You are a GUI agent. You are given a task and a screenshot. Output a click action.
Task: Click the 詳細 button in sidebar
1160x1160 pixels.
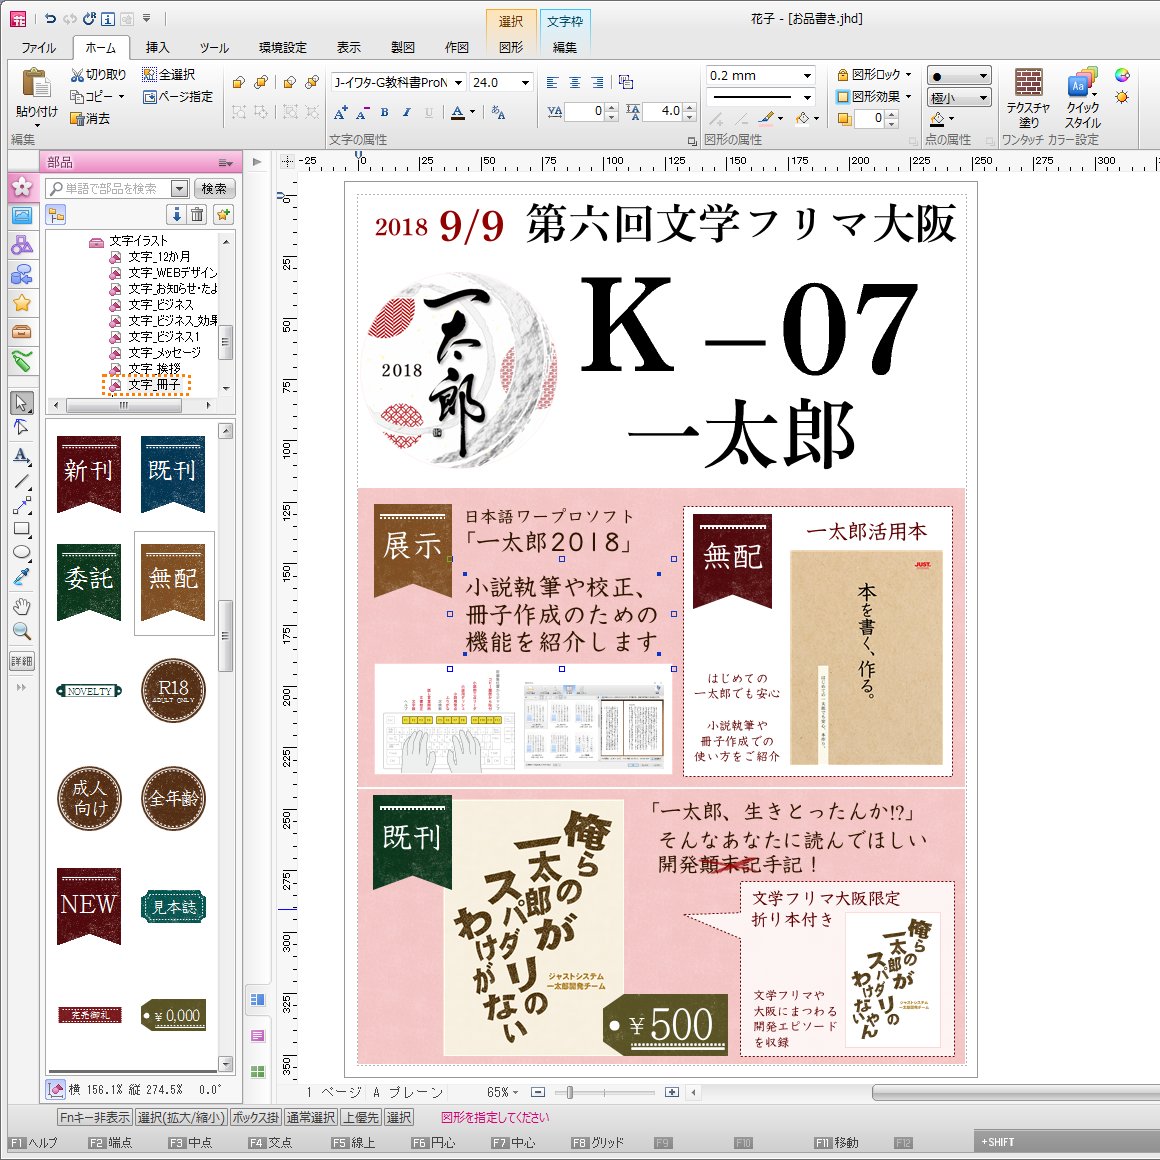click(x=21, y=661)
